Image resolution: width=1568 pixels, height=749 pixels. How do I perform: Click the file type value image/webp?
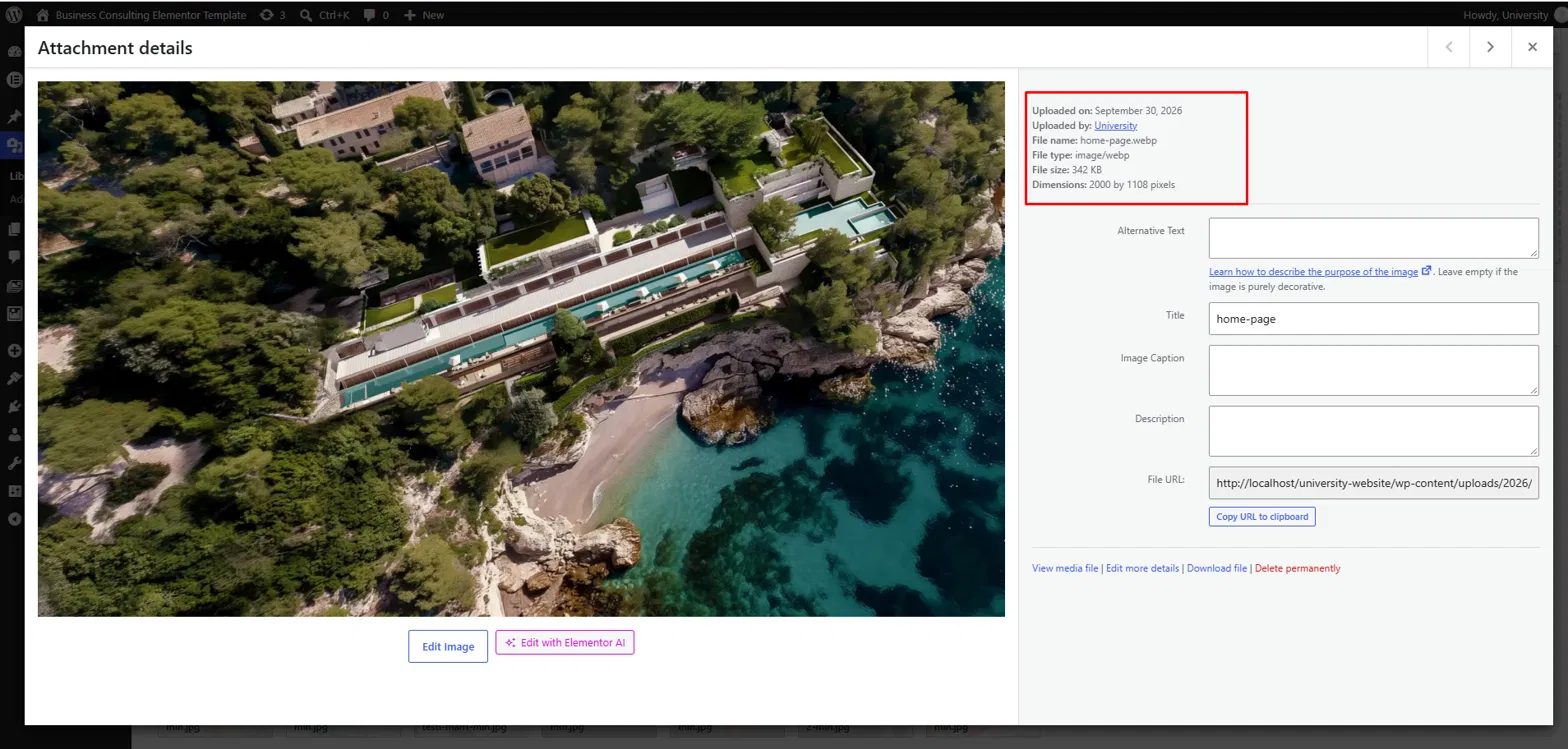(x=1102, y=155)
